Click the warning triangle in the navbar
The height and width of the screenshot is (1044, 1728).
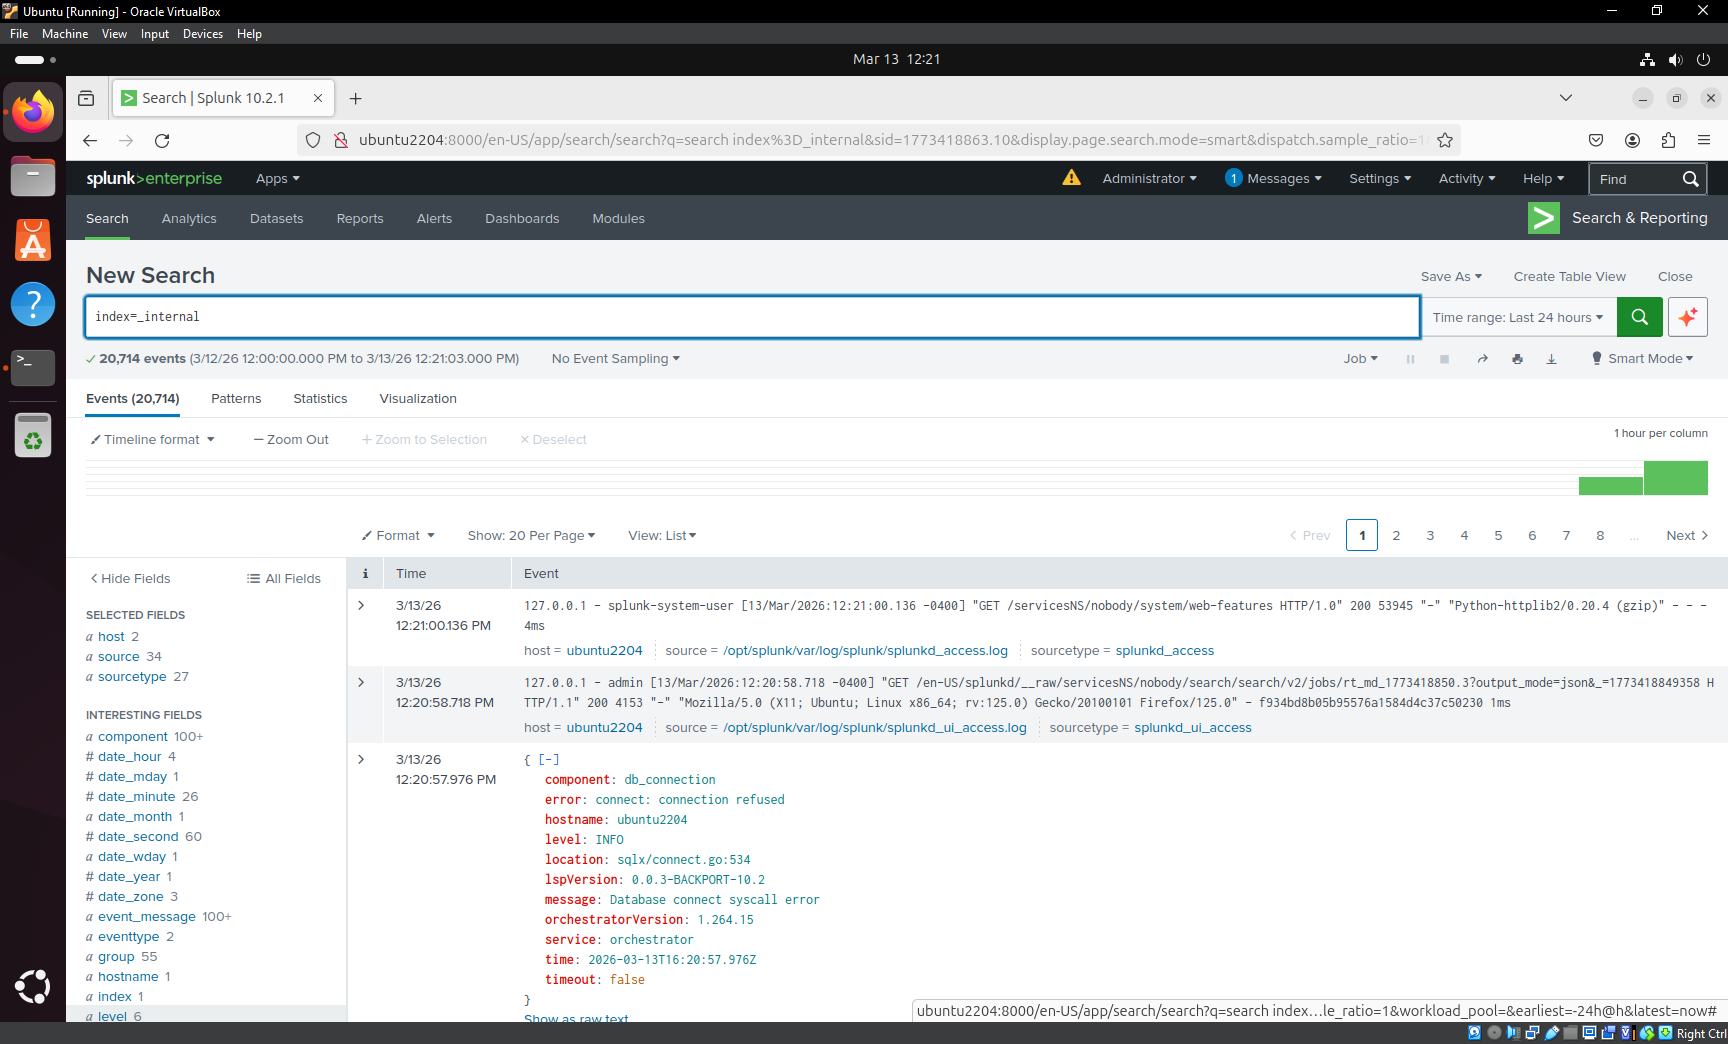coord(1071,178)
